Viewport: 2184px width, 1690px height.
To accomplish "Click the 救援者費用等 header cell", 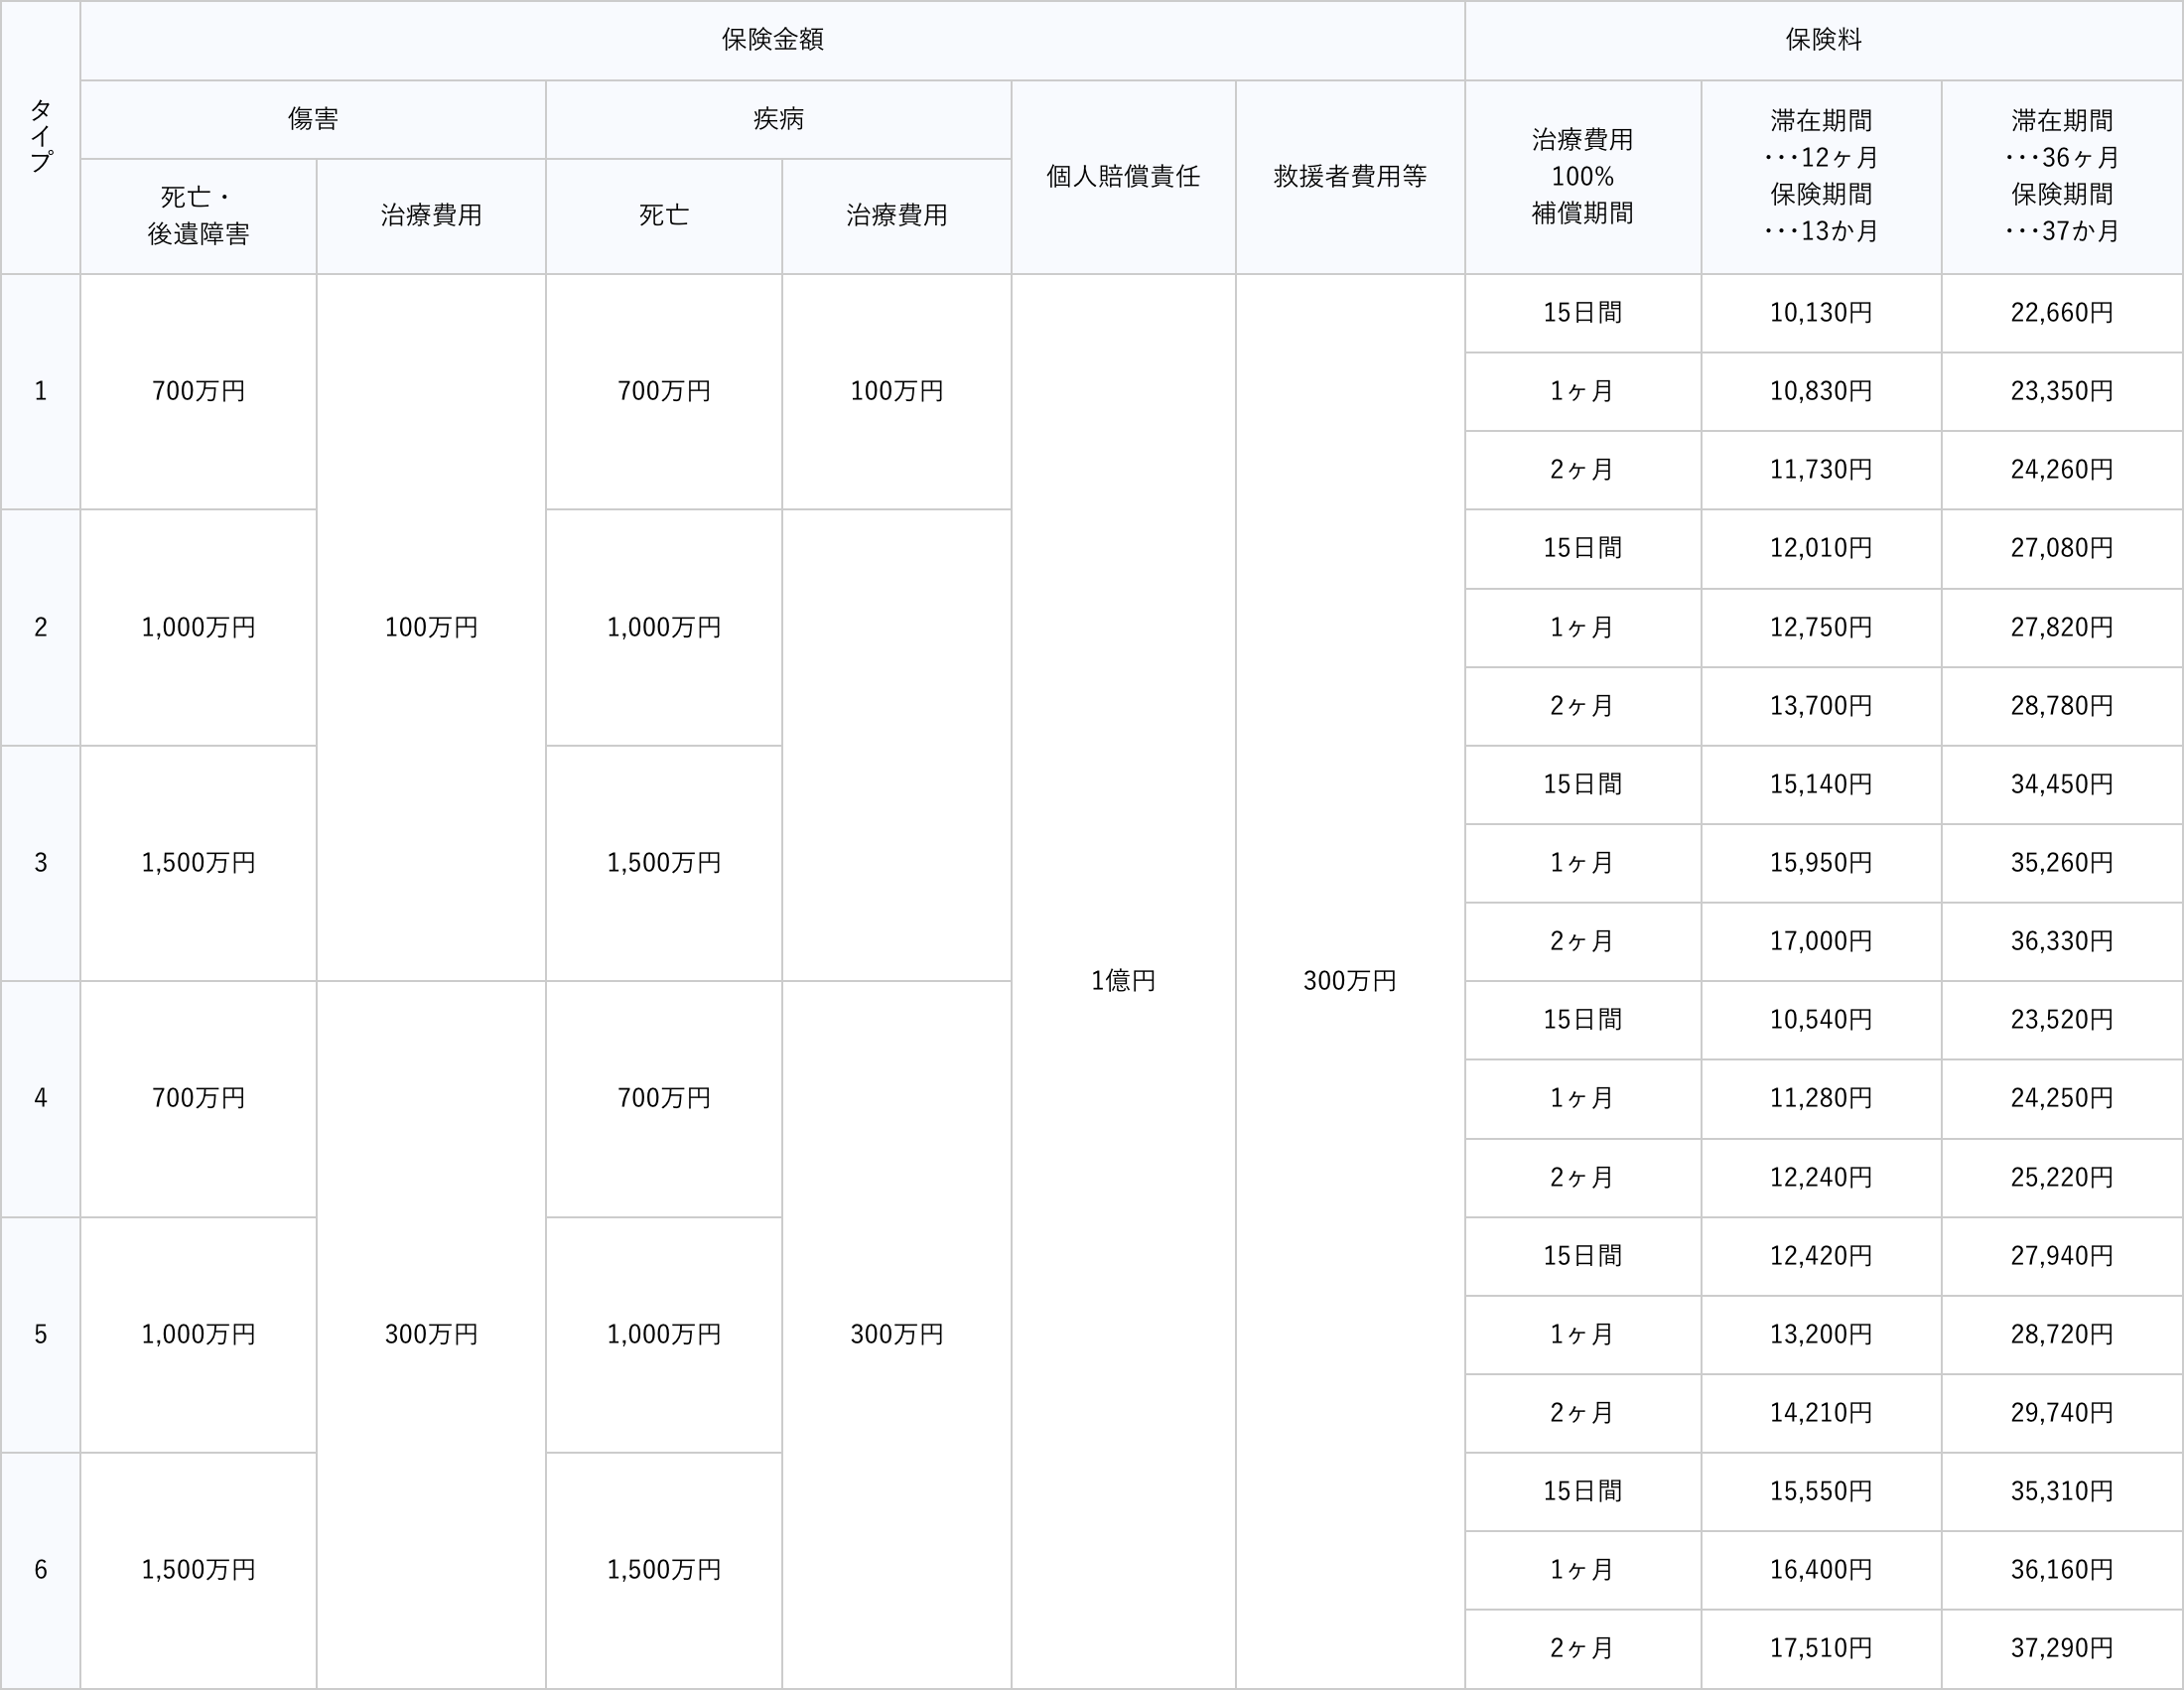I will pyautogui.click(x=1350, y=177).
